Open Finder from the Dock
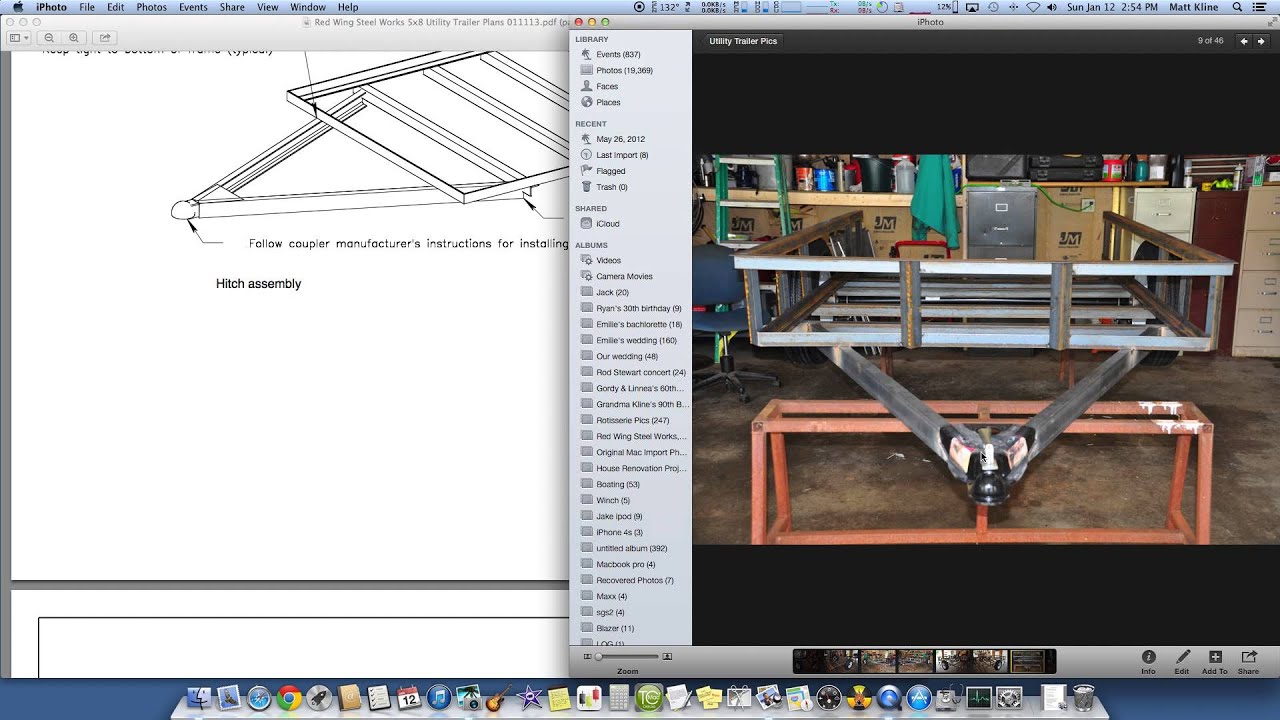Image resolution: width=1280 pixels, height=720 pixels. pyautogui.click(x=199, y=697)
